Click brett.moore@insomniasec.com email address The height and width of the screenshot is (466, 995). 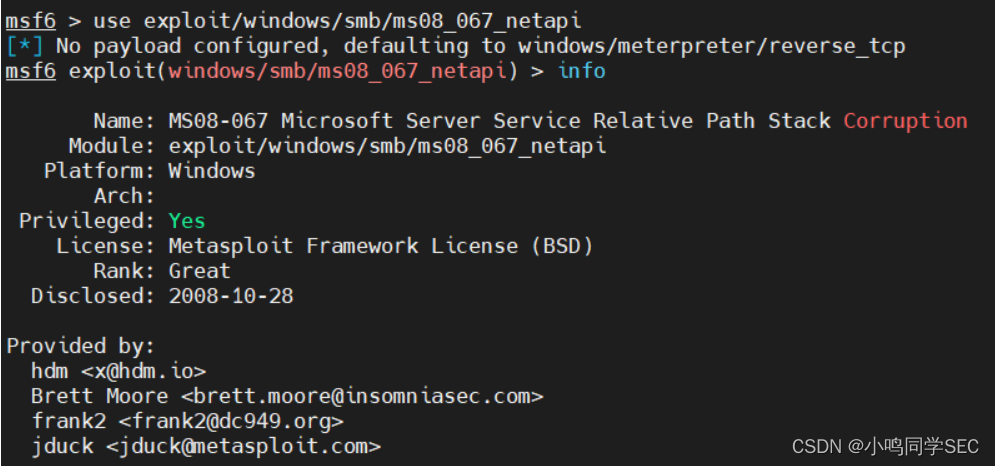pos(362,396)
